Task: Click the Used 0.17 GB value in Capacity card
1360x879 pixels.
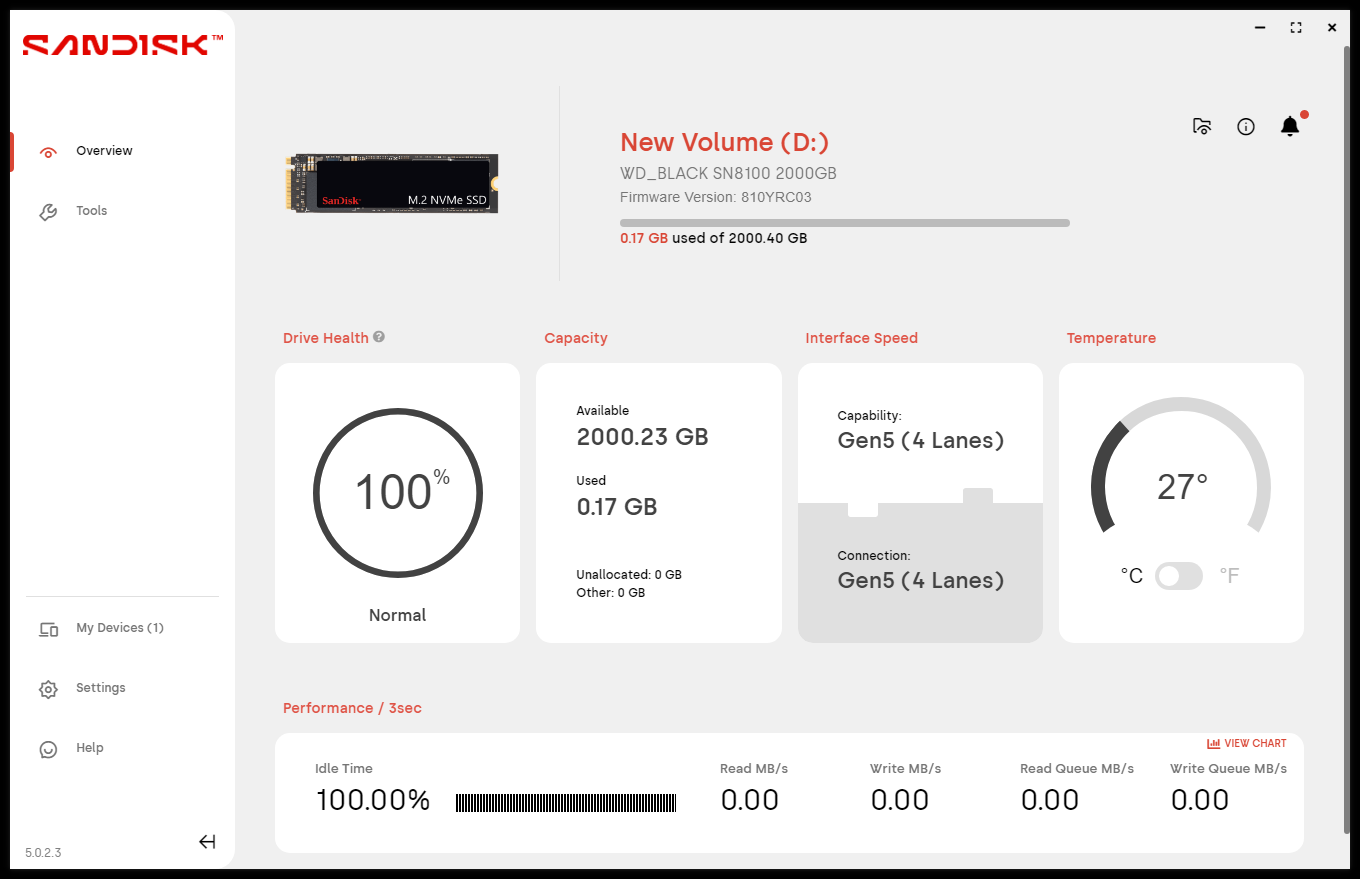Action: (617, 507)
